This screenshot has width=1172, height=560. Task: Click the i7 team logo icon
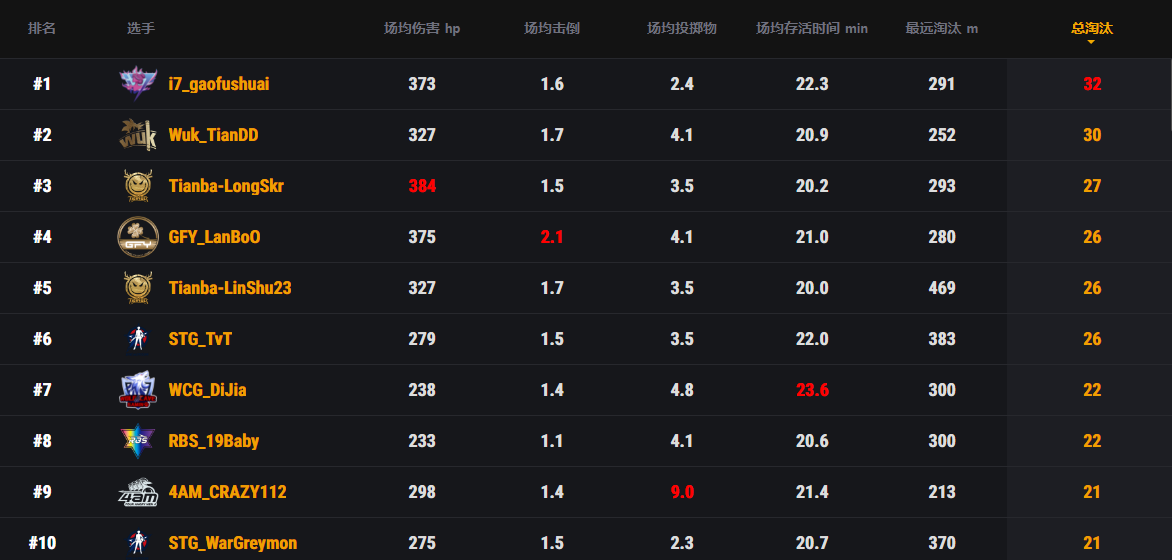click(x=138, y=84)
